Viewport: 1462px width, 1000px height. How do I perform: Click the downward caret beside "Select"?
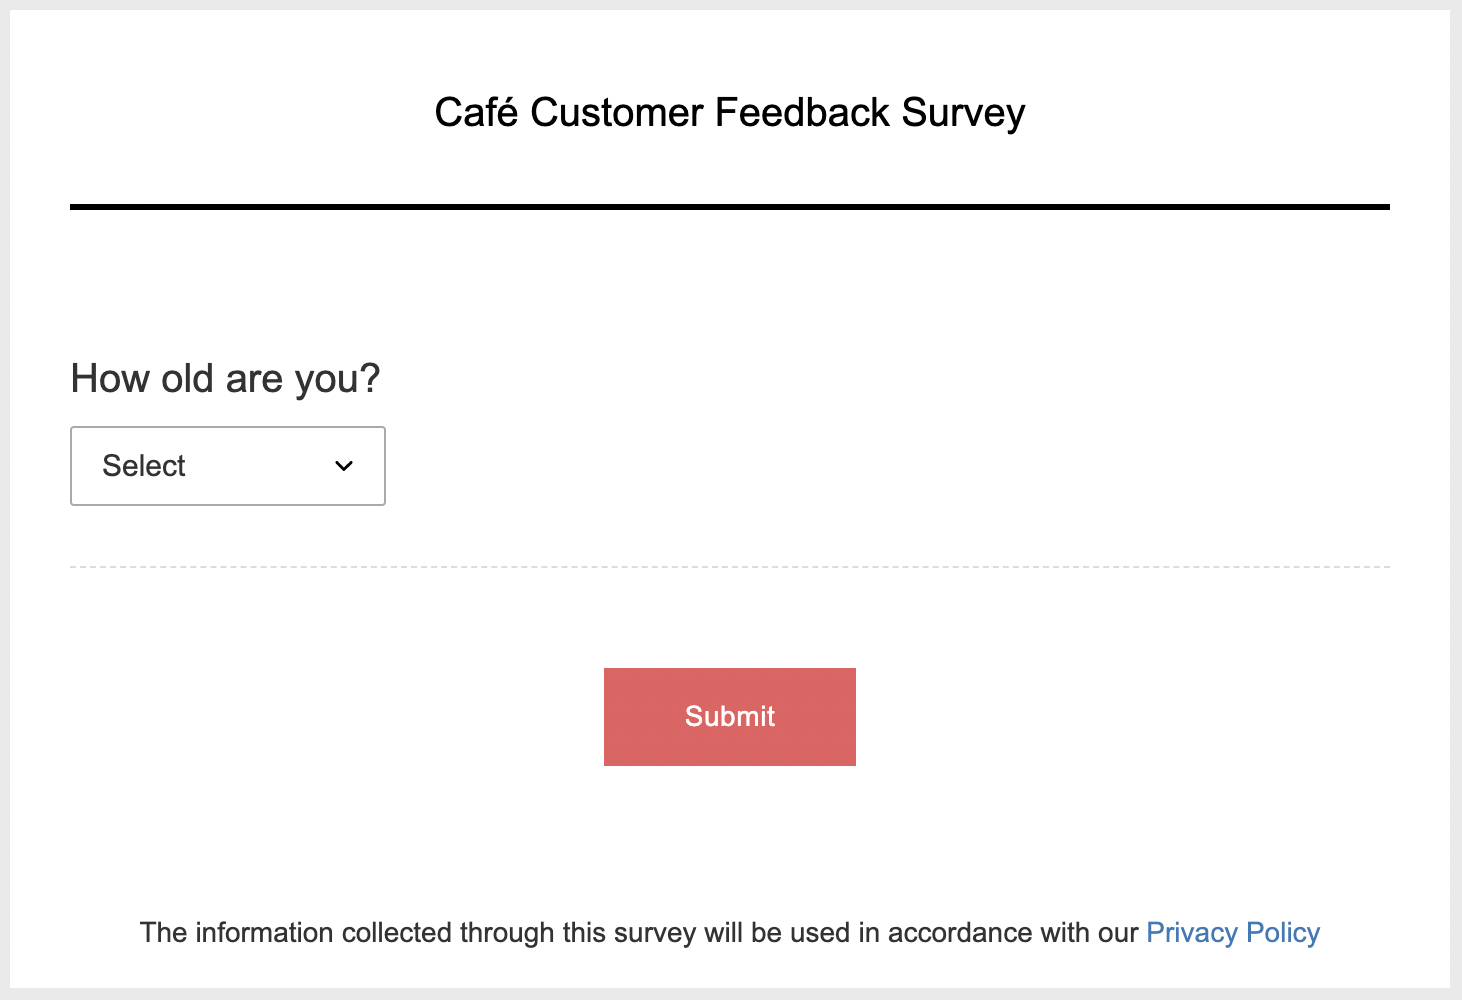pyautogui.click(x=344, y=466)
